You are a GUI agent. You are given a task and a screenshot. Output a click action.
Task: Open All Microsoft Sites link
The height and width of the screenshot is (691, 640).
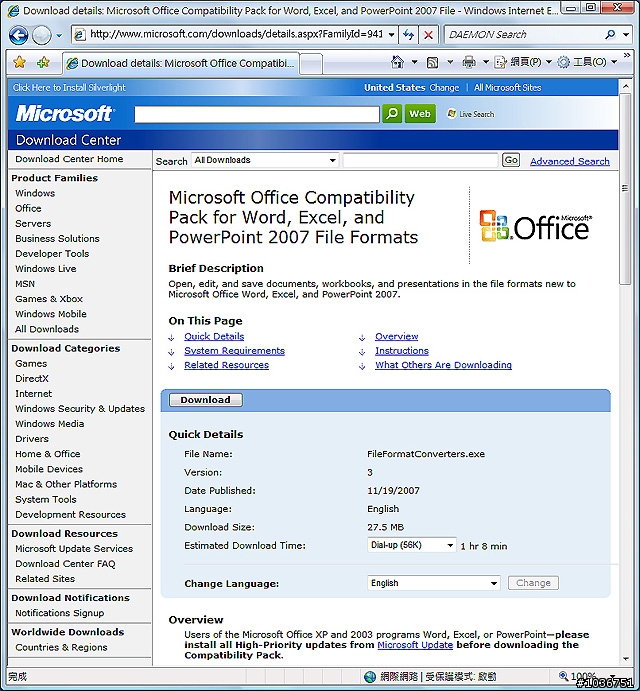pos(507,88)
